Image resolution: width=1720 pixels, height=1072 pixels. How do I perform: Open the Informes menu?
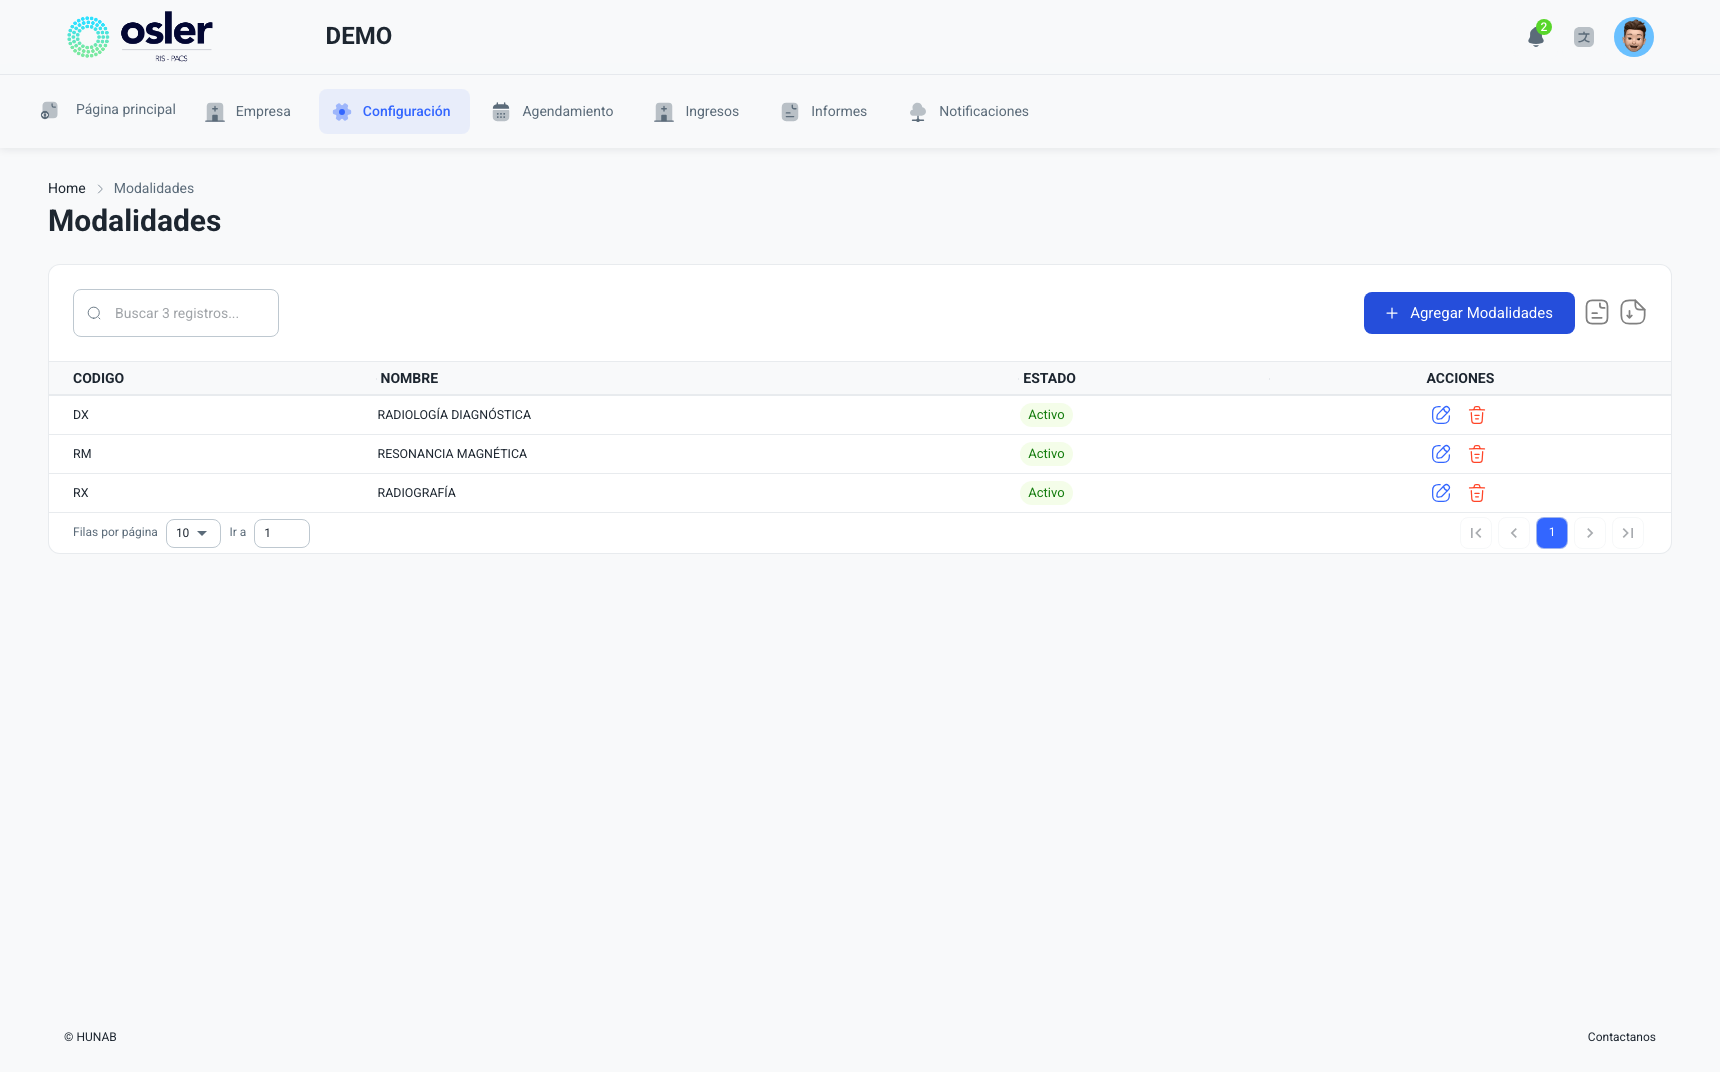tap(824, 111)
